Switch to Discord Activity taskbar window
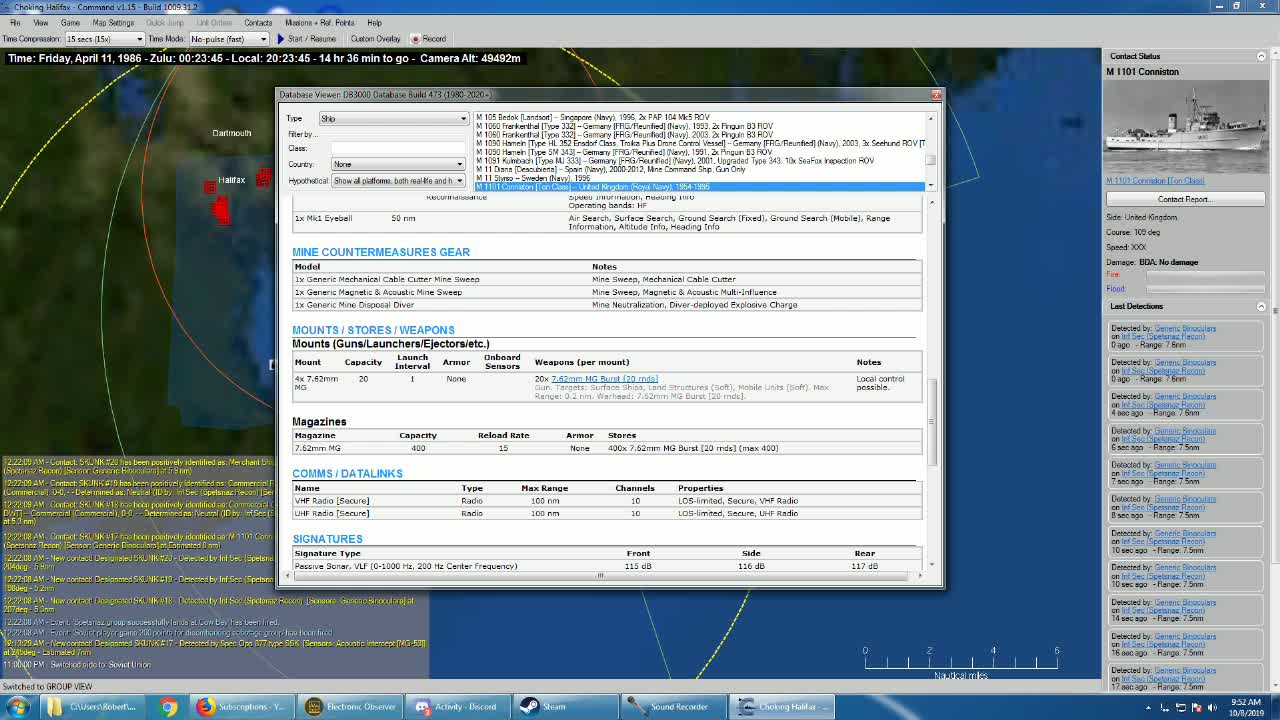The width and height of the screenshot is (1280, 720). click(x=459, y=707)
